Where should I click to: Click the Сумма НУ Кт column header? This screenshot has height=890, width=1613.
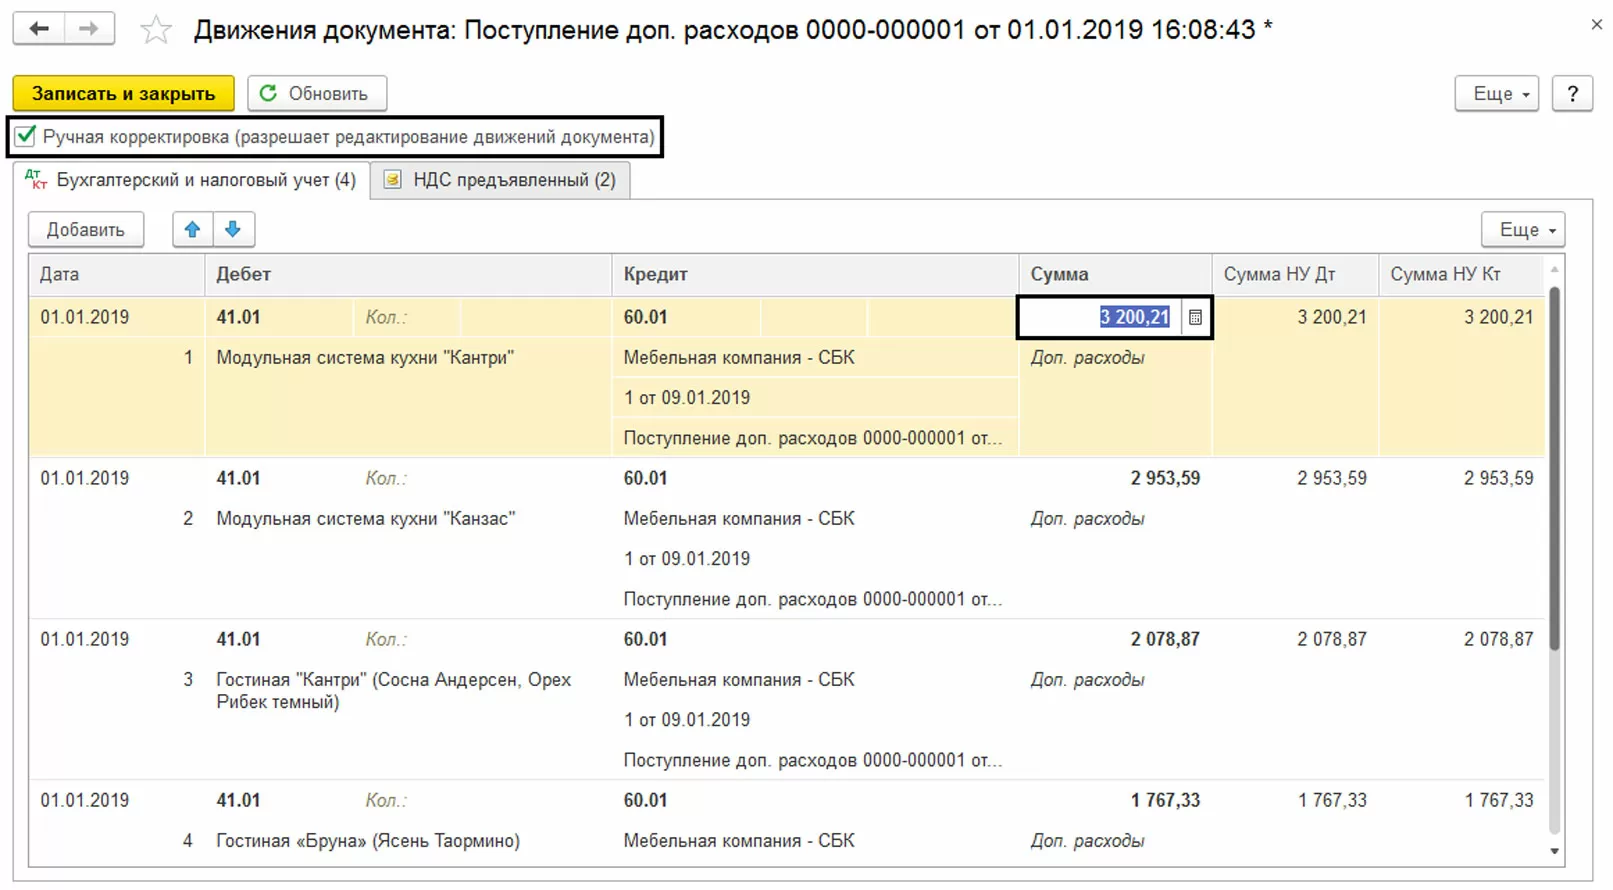(1462, 274)
